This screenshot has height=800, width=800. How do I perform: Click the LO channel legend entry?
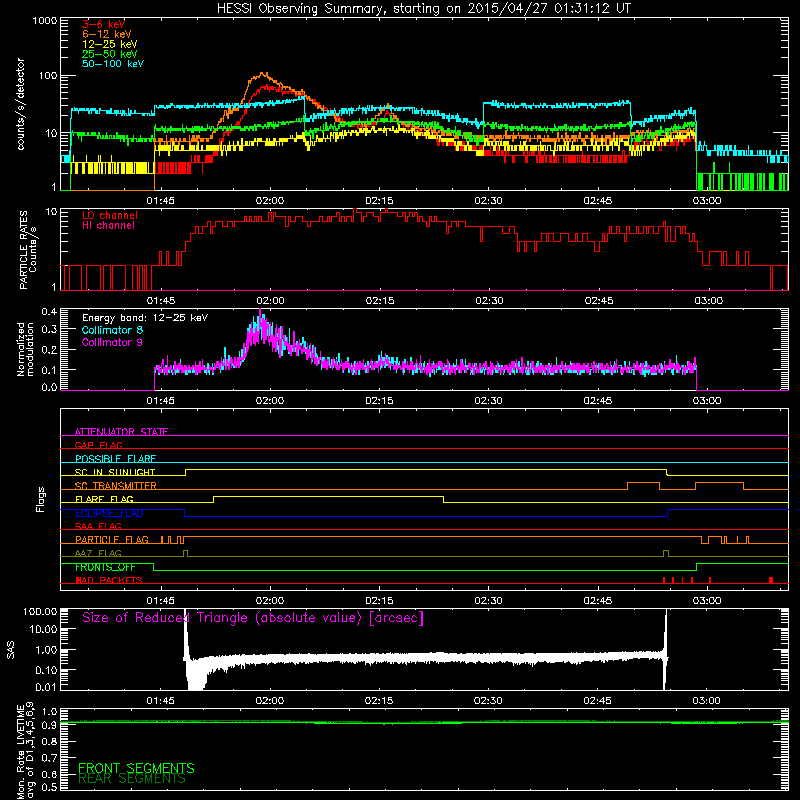click(x=110, y=215)
